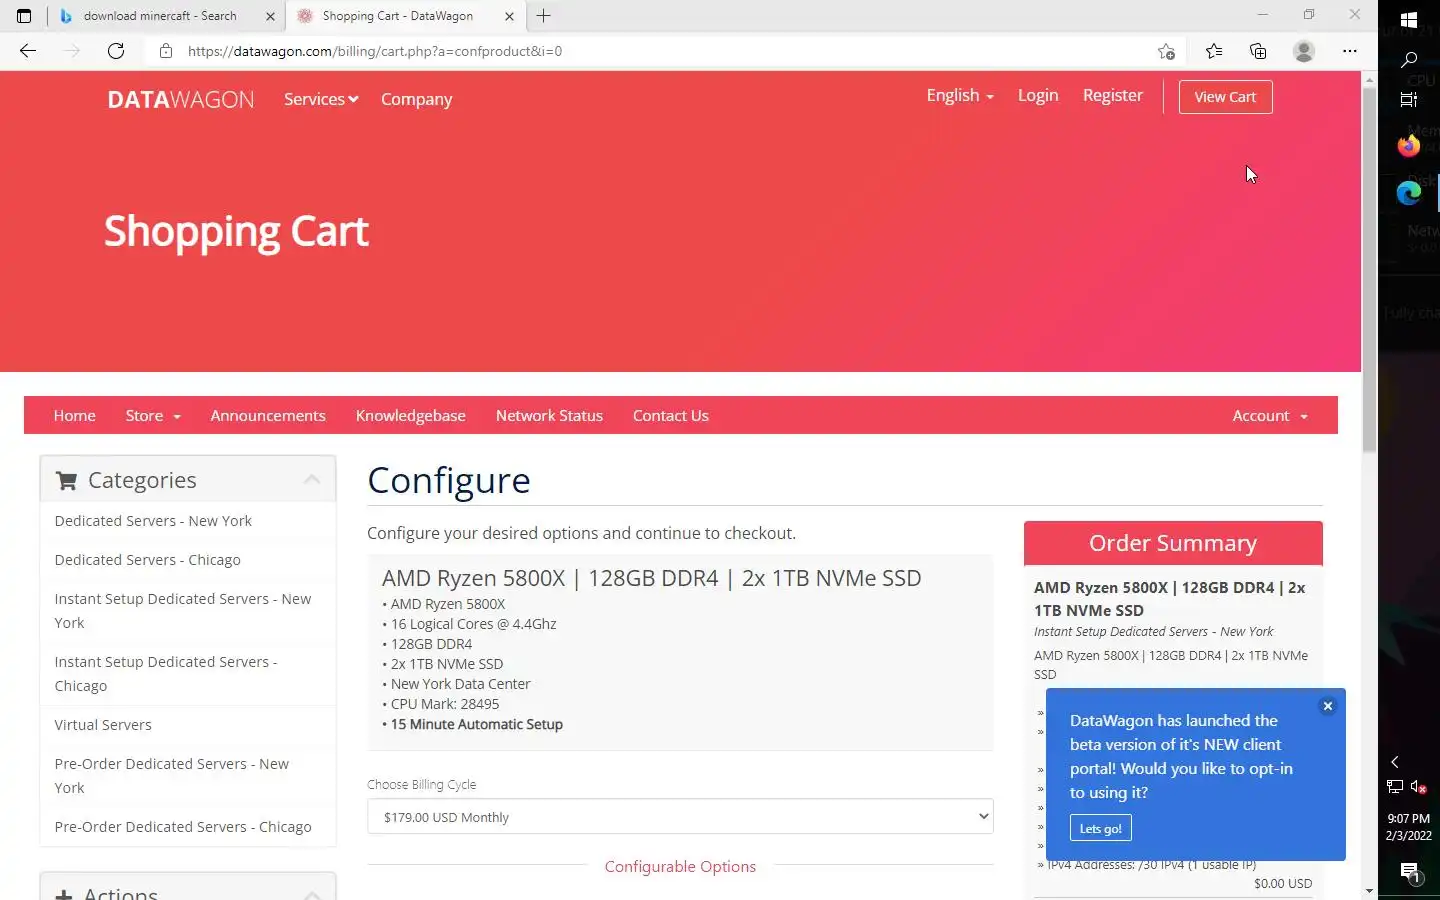Screen dimensions: 1440x900
Task: Close the download minecraft search tab
Action: point(270,16)
